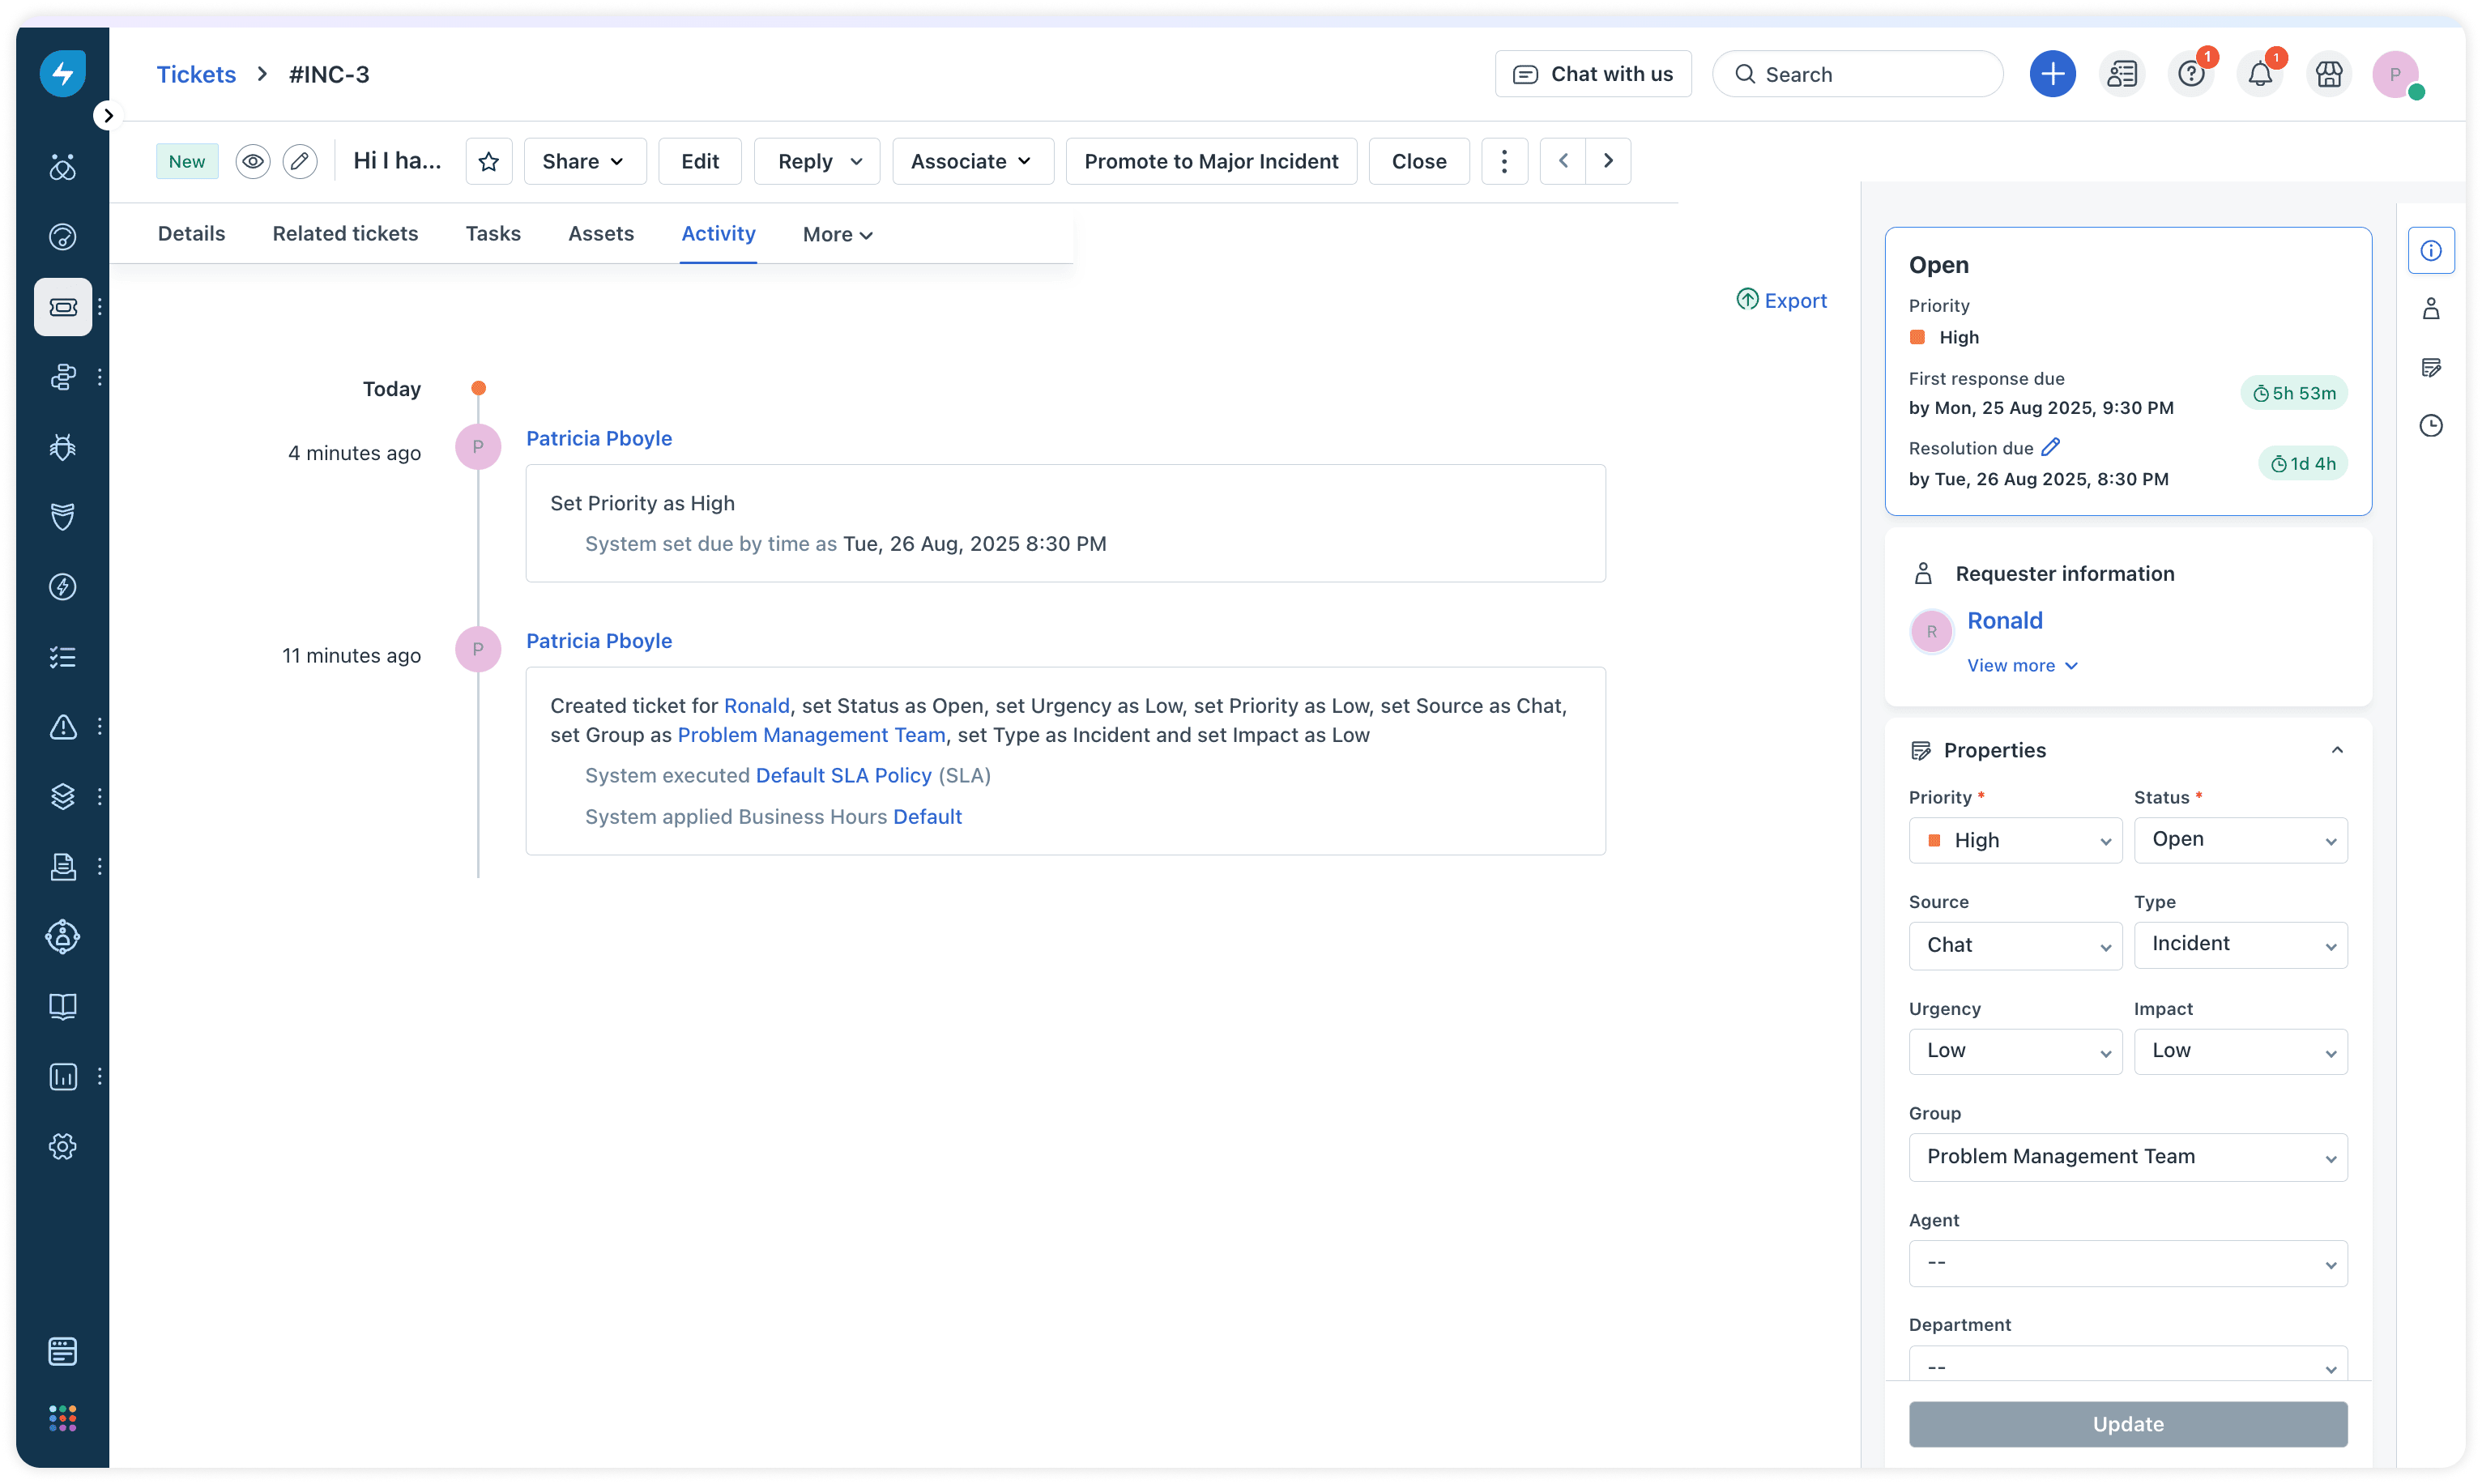Open the Priority High dropdown
This screenshot has width=2482, height=1484.
tap(2015, 840)
